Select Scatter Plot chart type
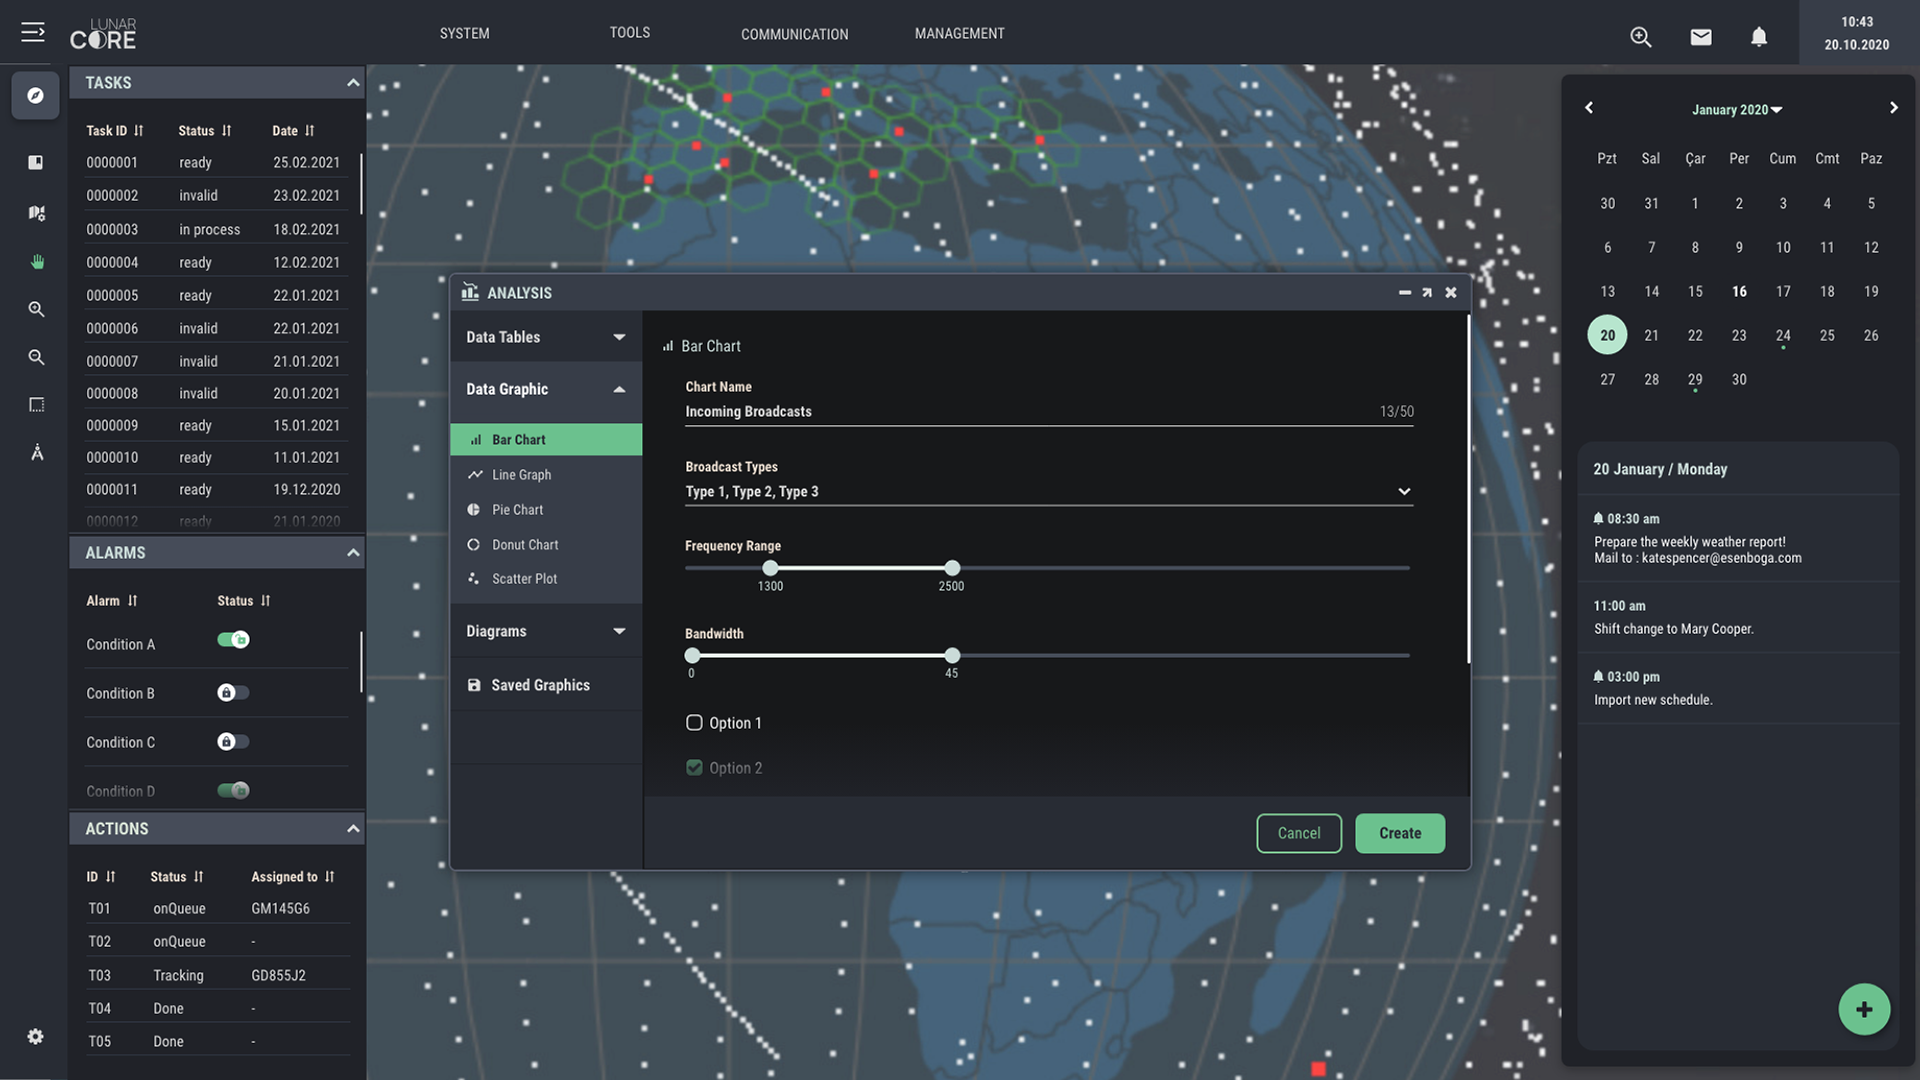This screenshot has width=1920, height=1080. 546,579
